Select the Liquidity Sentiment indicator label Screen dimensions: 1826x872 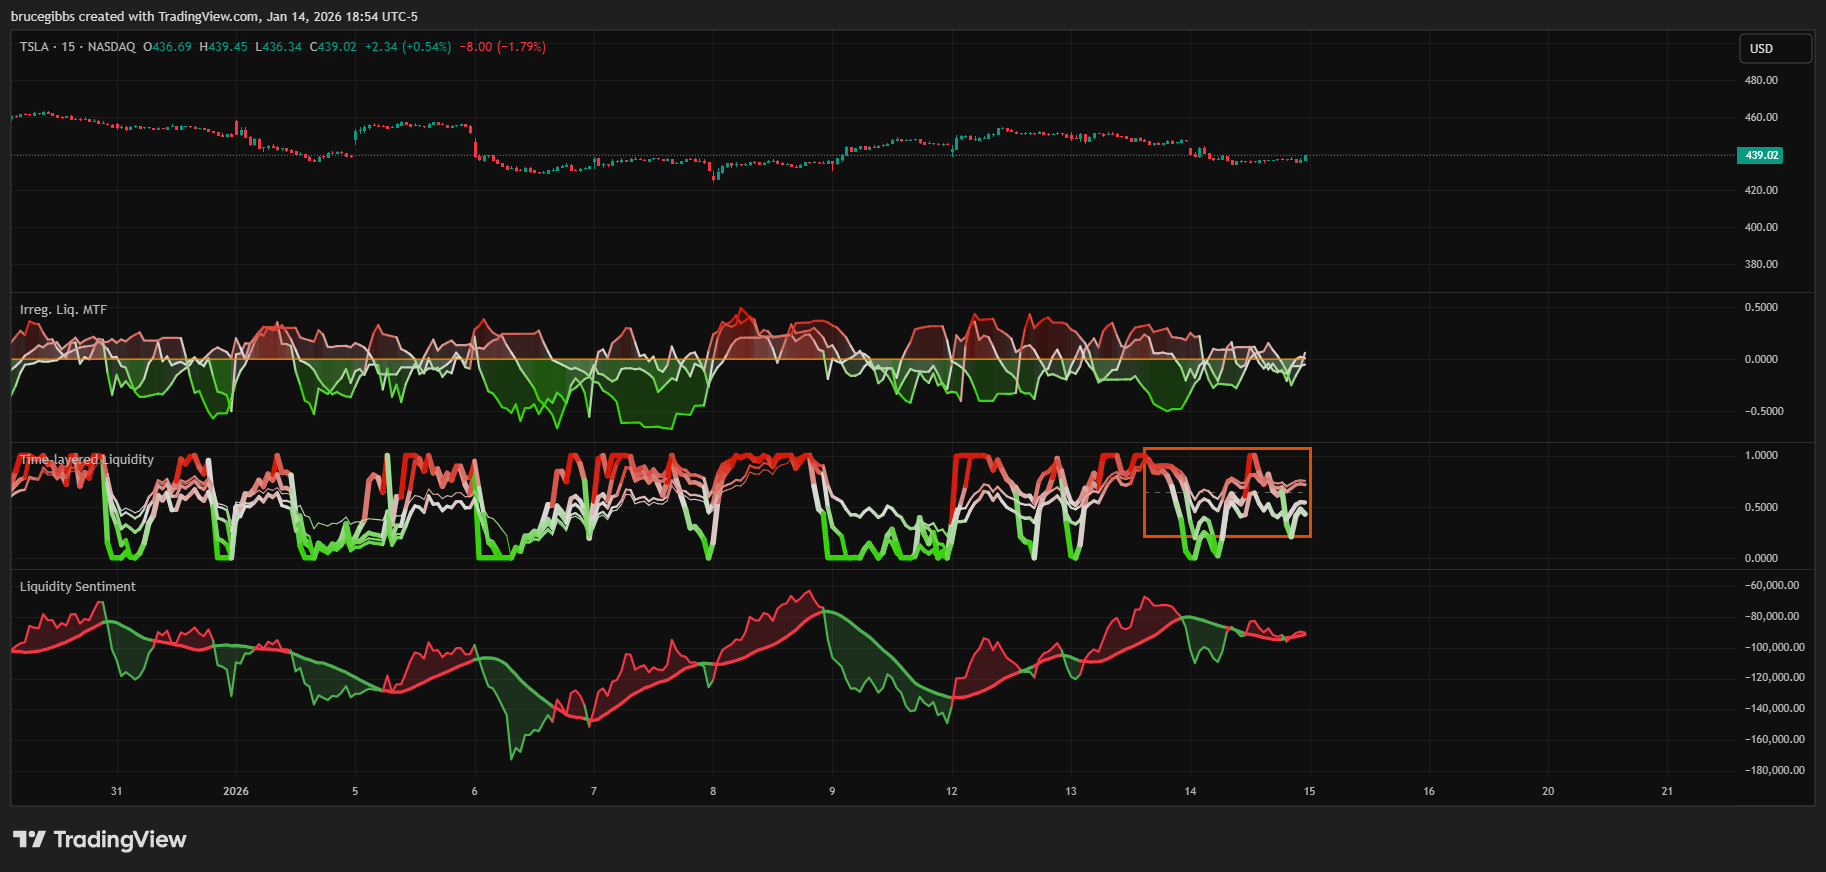(77, 587)
